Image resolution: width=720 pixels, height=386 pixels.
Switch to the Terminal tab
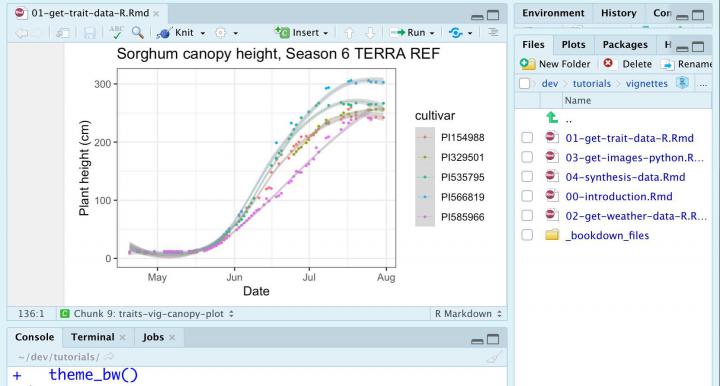[x=93, y=337]
